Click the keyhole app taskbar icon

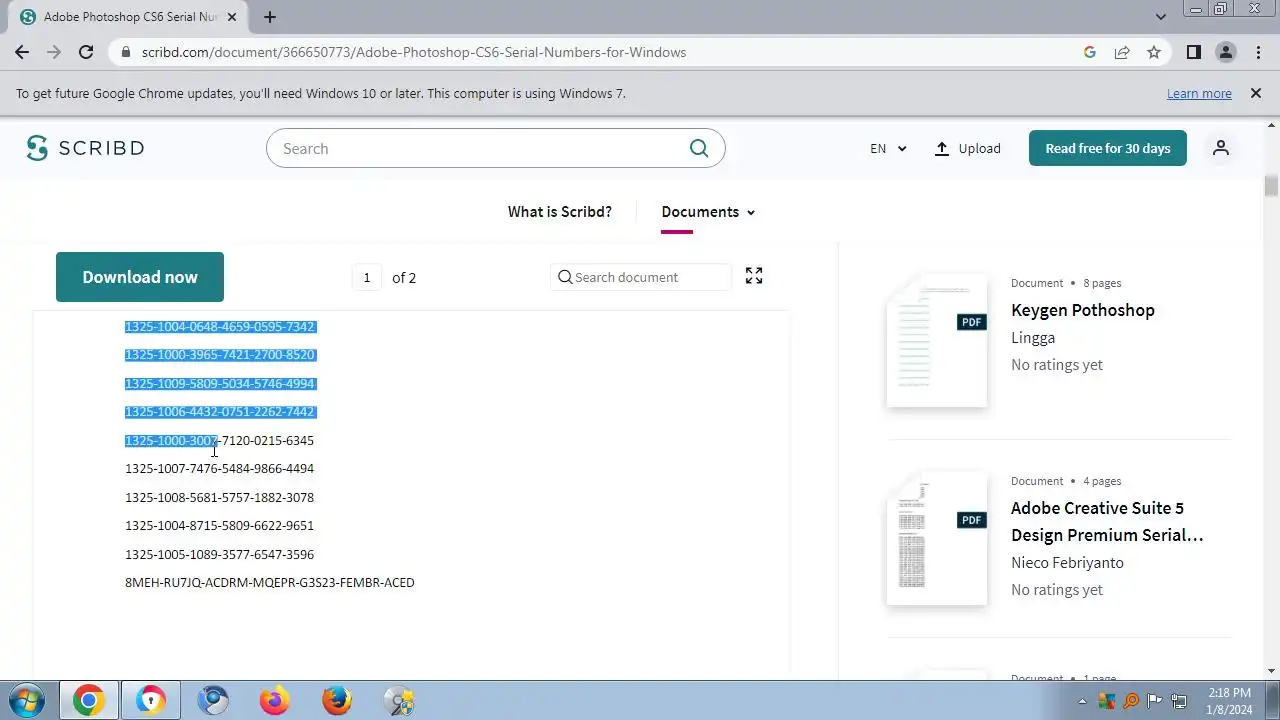tap(151, 700)
